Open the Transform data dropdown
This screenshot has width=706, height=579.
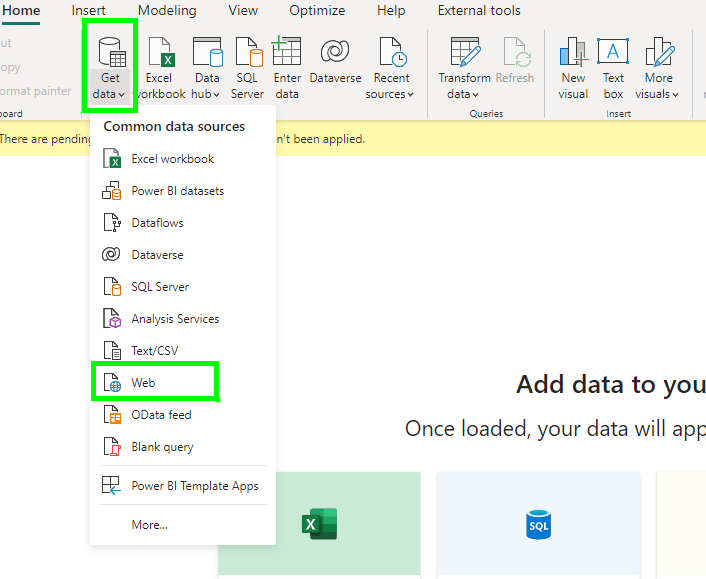(x=464, y=68)
